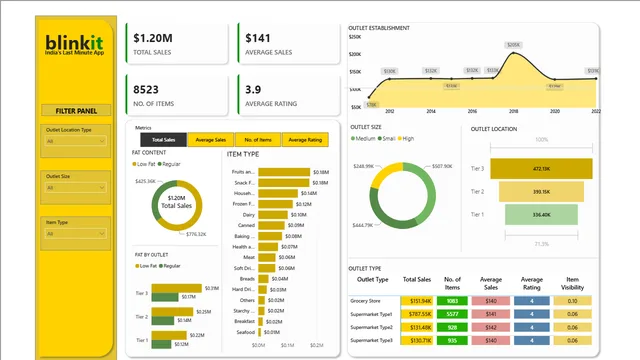Click the $444.79K label in Outlet Size donut
Viewport: 640px width, 360px height.
[363, 225]
